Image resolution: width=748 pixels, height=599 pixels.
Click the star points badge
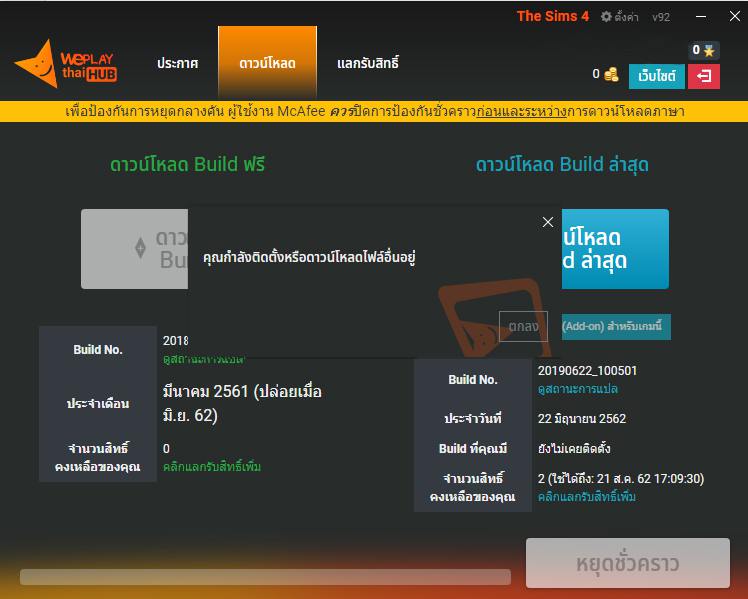[704, 50]
